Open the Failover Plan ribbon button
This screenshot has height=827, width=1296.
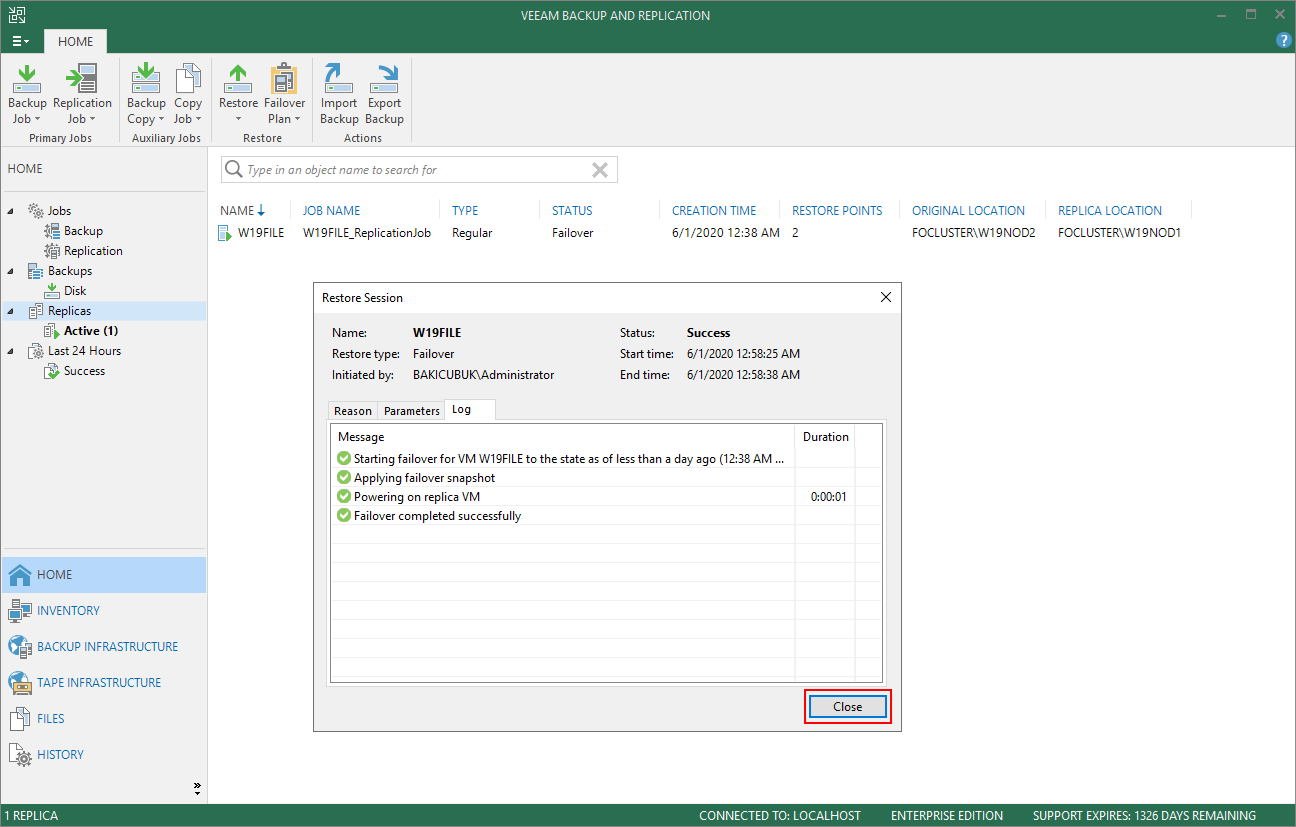coord(284,94)
